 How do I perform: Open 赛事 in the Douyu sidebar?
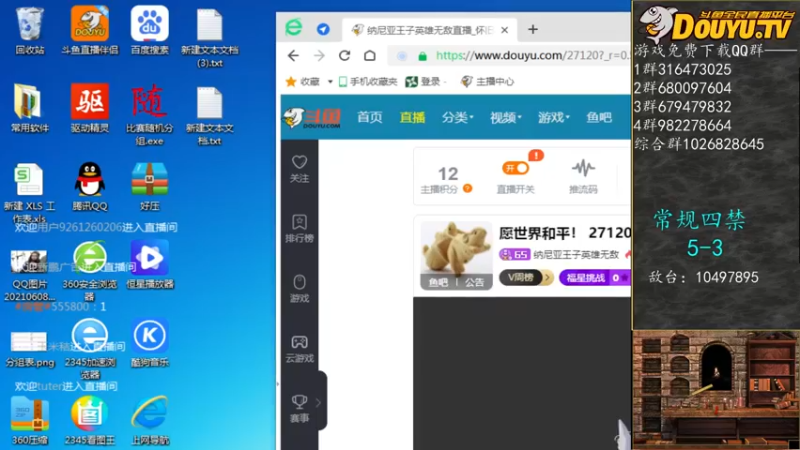click(299, 409)
